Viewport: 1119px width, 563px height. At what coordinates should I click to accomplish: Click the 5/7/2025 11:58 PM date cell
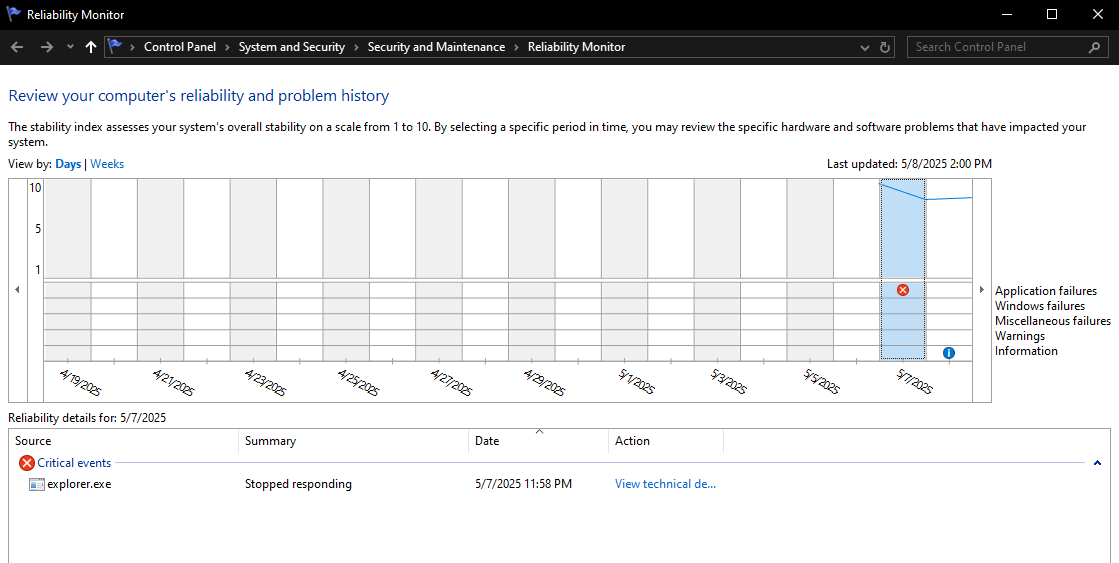click(523, 484)
